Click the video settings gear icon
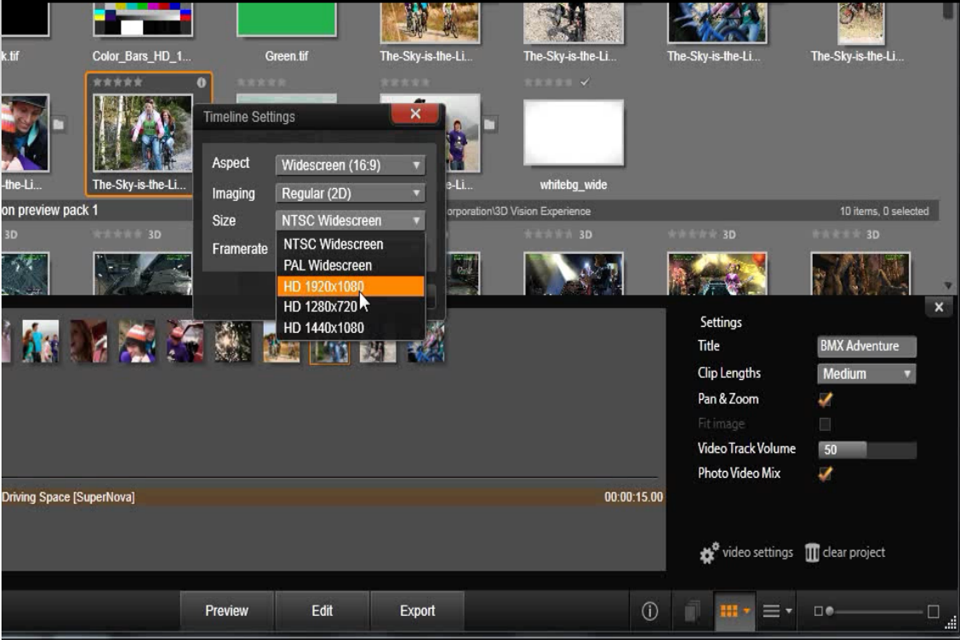The width and height of the screenshot is (960, 640). click(x=709, y=553)
